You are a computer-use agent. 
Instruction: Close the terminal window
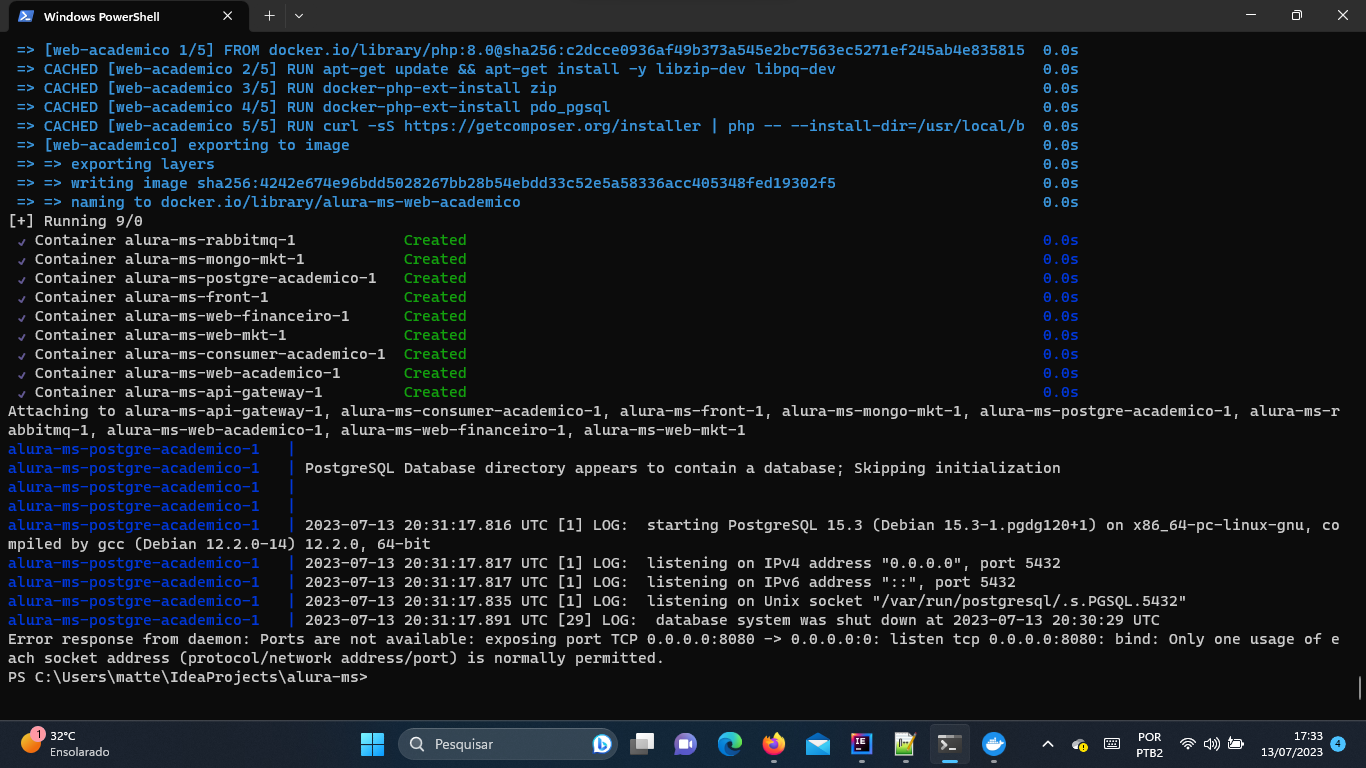click(x=1343, y=15)
